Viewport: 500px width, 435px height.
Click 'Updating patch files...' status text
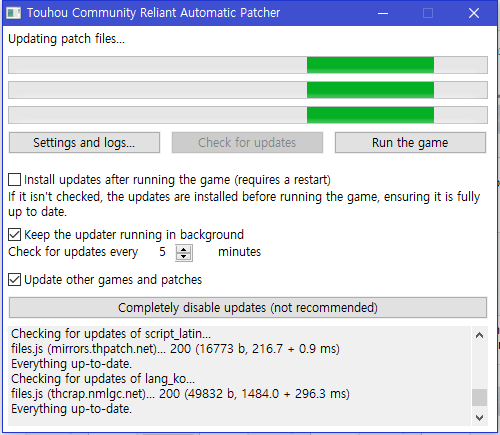click(67, 39)
